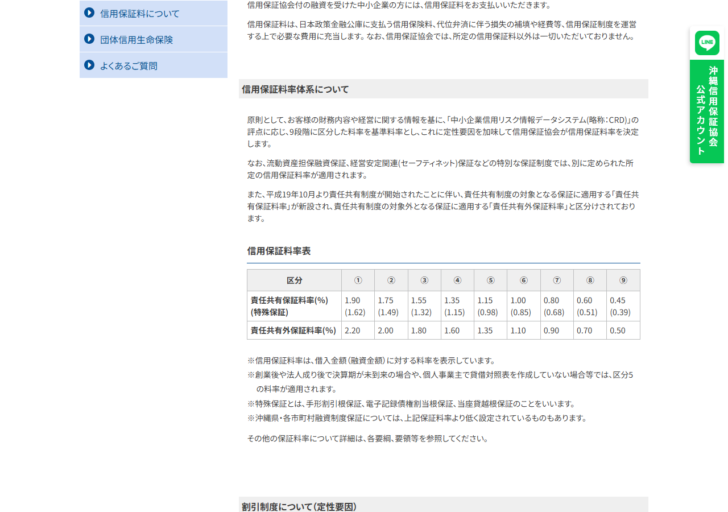
Task: Click column header ① in rate table
Action: 358,280
